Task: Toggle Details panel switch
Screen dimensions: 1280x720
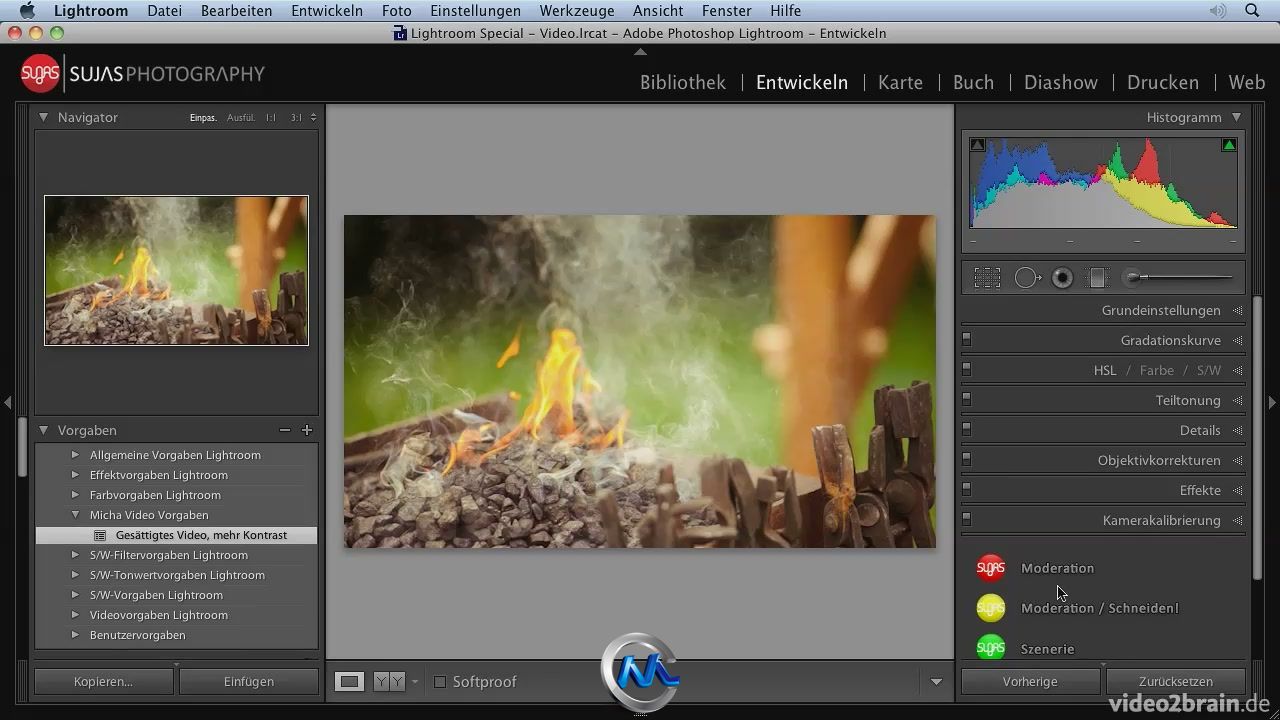Action: click(966, 430)
